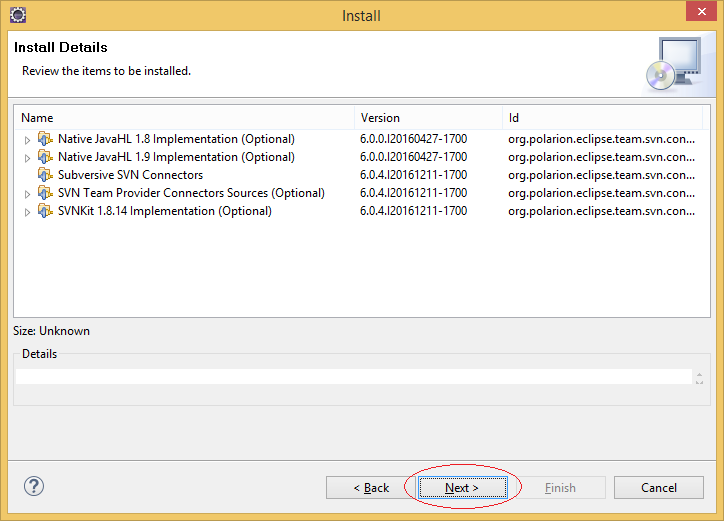Go back with the < Back button

(371, 488)
